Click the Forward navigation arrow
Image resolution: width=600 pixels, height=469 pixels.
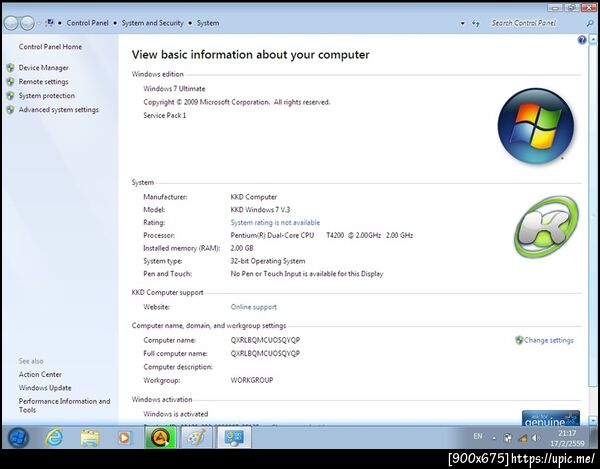click(27, 23)
